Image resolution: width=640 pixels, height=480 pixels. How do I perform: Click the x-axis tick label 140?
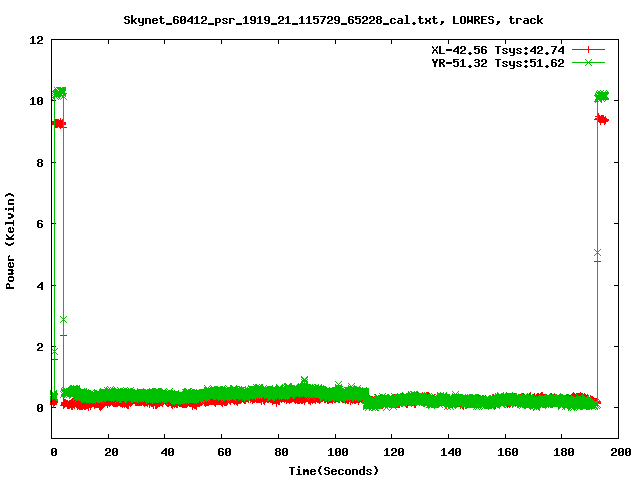pos(451,452)
